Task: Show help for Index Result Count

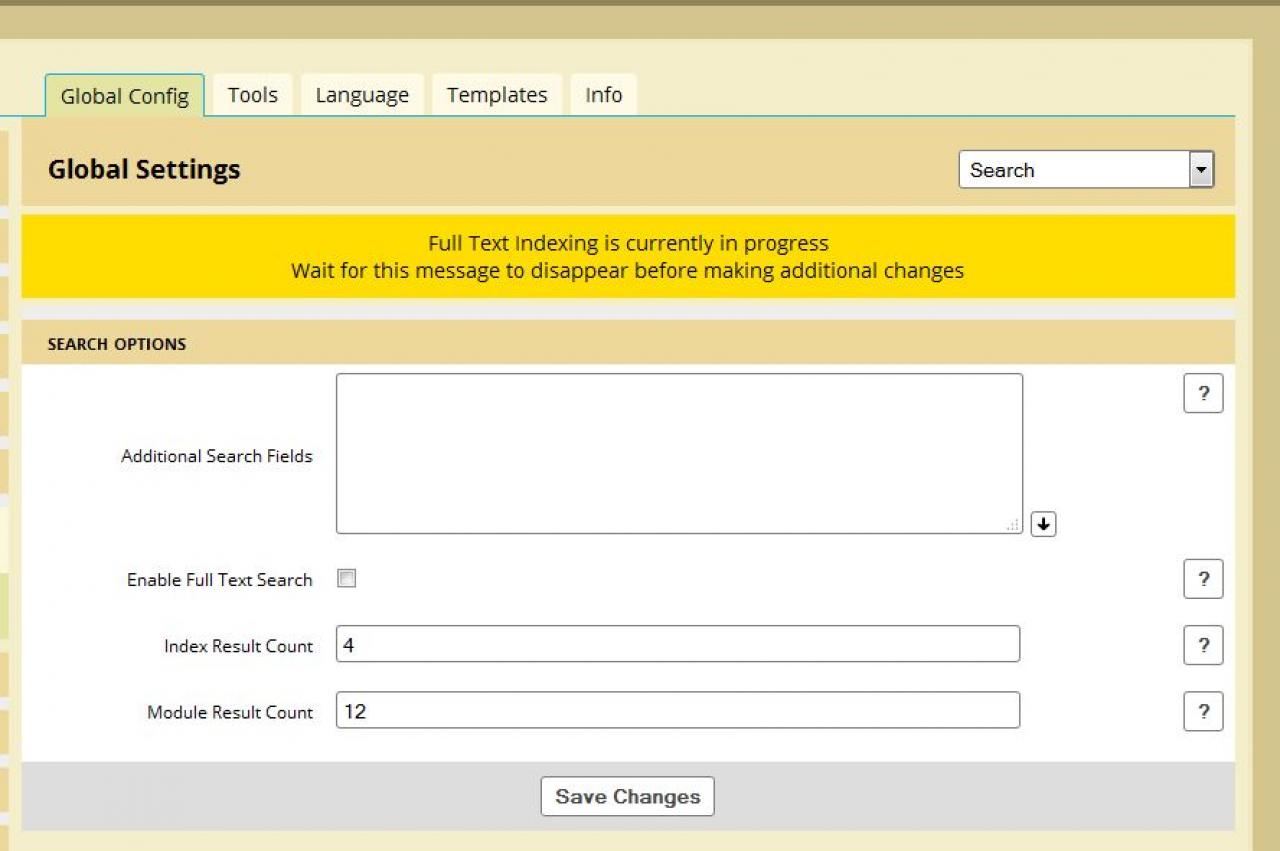Action: click(x=1203, y=646)
